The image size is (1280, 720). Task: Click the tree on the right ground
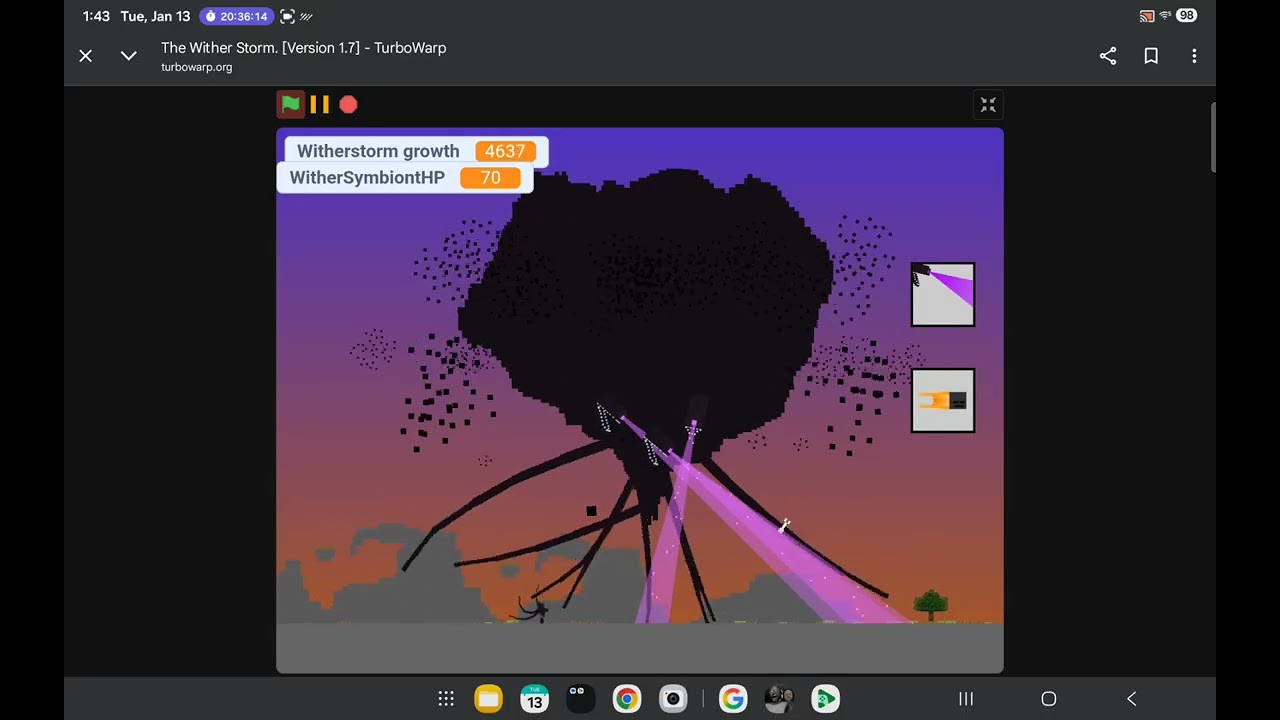pos(931,605)
